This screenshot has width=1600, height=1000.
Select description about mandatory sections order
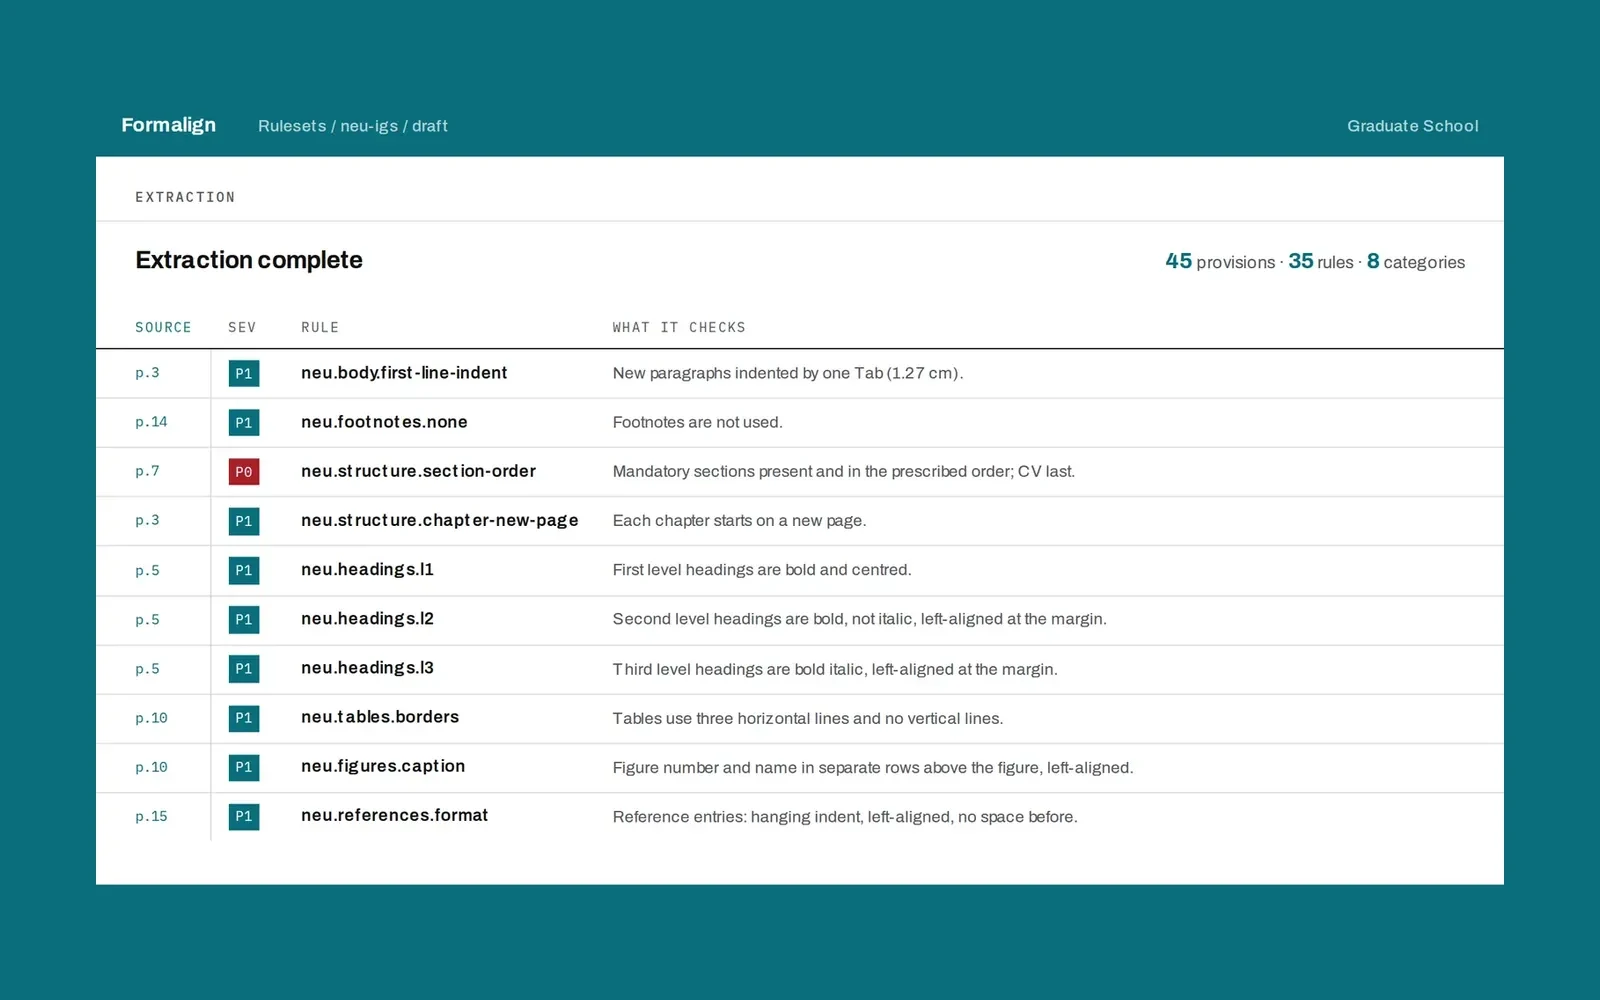pos(844,472)
